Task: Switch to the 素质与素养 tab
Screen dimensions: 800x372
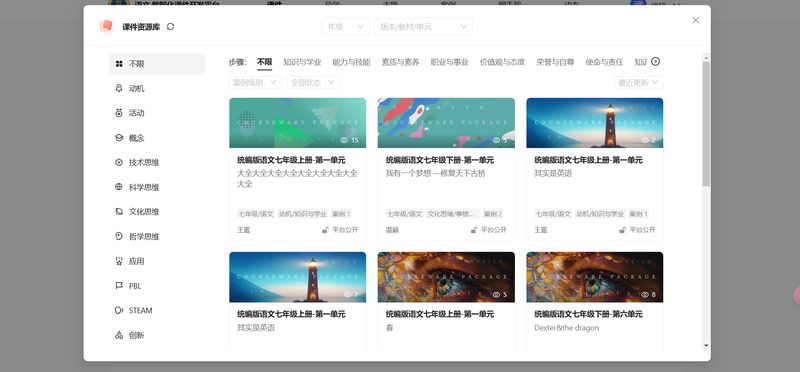Action: click(401, 62)
